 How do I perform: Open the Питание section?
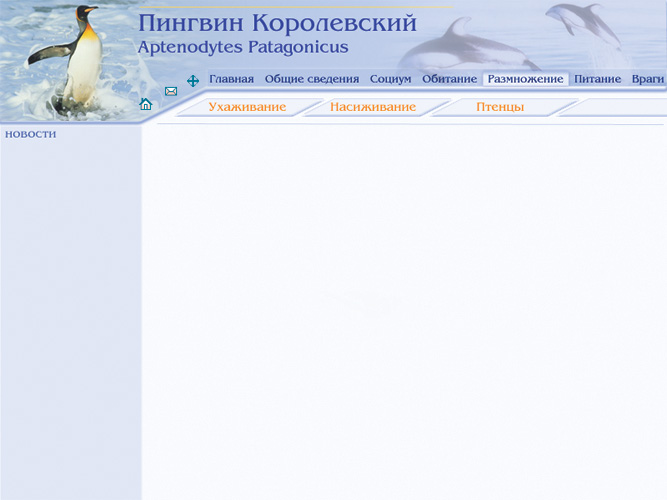pos(598,79)
